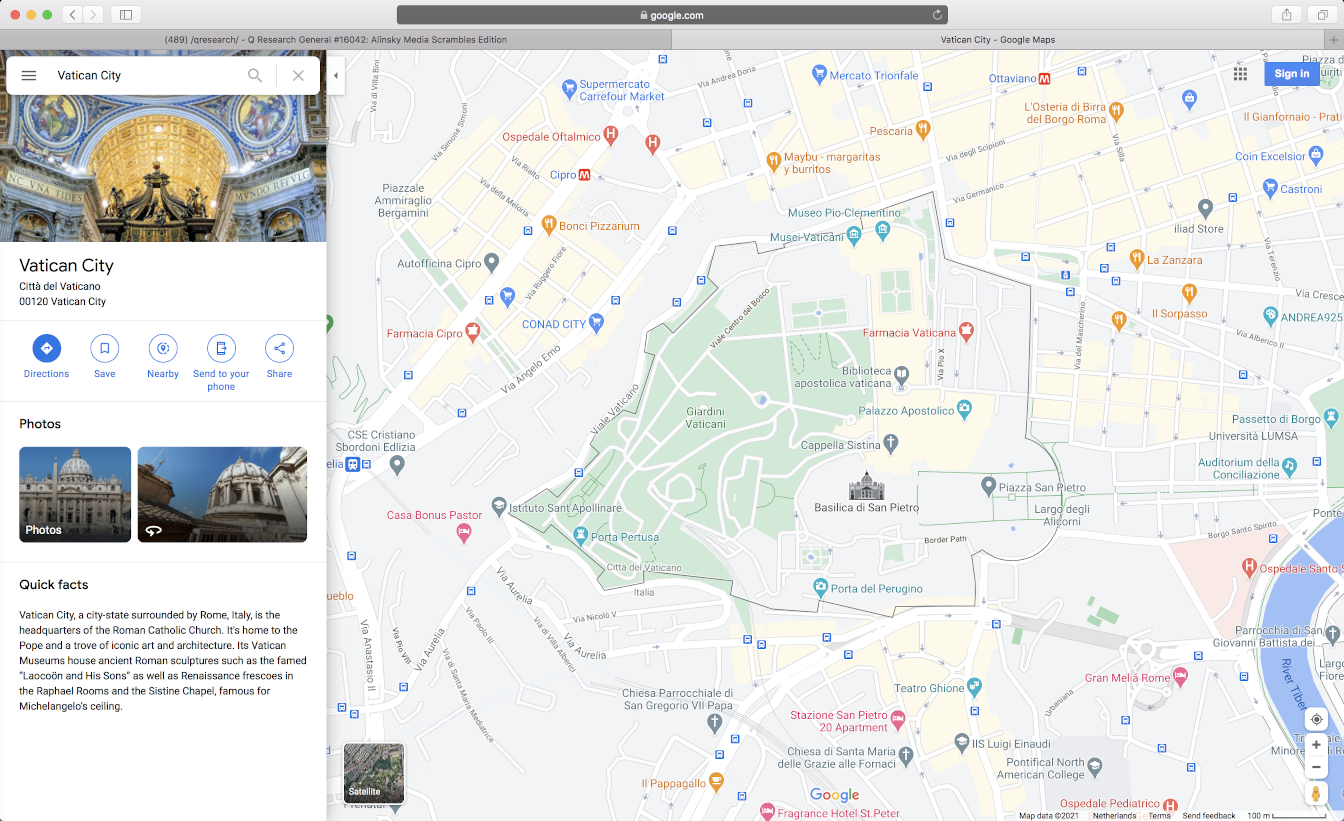Screen dimensions: 1344x821
Task: Open the Photos thumbnail of St. Peter's
Action: (75, 494)
